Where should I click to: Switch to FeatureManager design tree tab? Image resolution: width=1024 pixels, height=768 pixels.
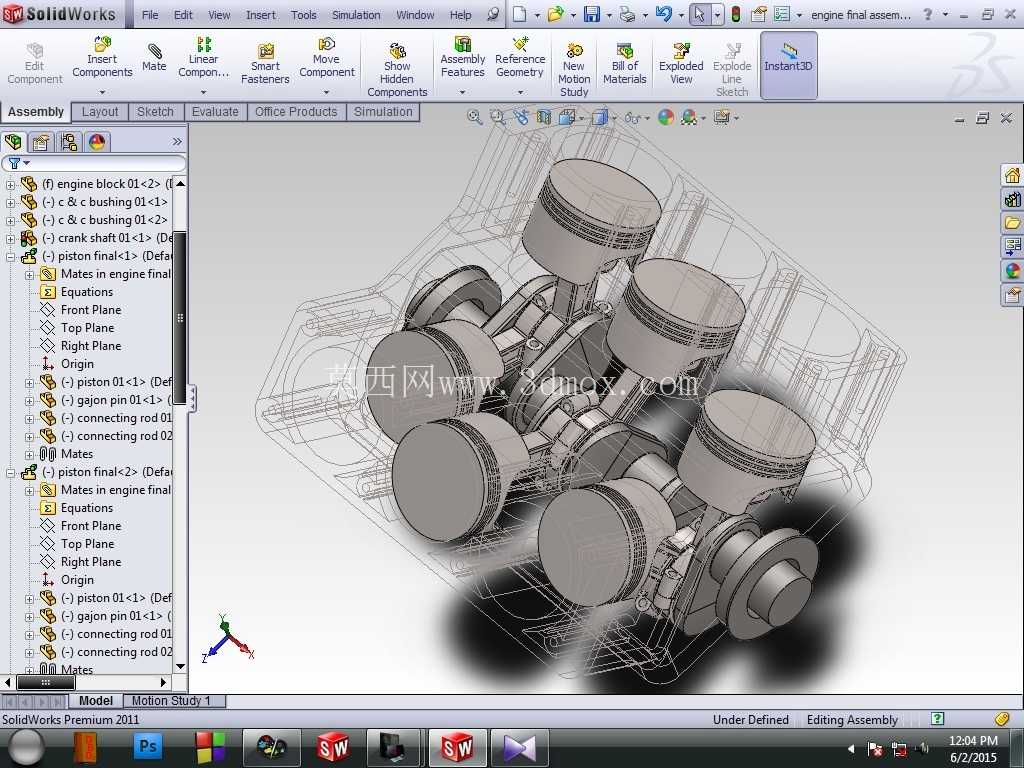pyautogui.click(x=13, y=142)
